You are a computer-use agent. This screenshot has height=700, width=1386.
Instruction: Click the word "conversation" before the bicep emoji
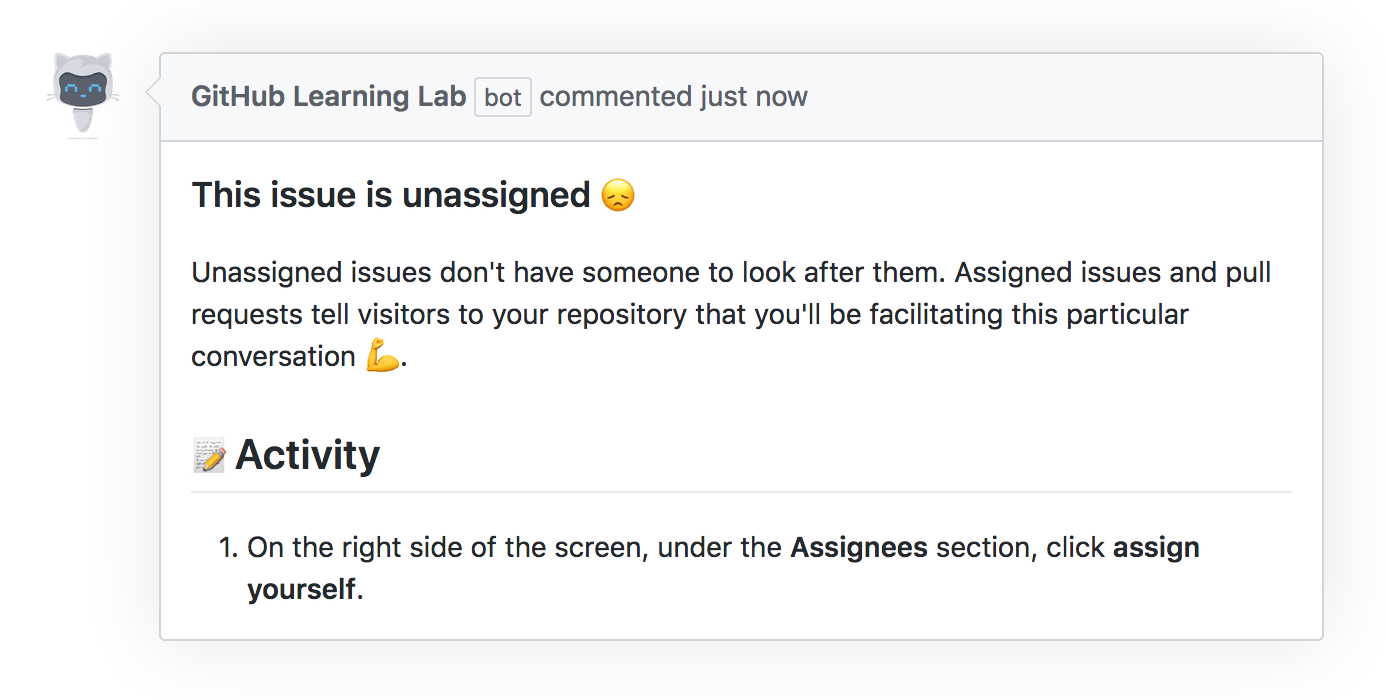point(273,357)
